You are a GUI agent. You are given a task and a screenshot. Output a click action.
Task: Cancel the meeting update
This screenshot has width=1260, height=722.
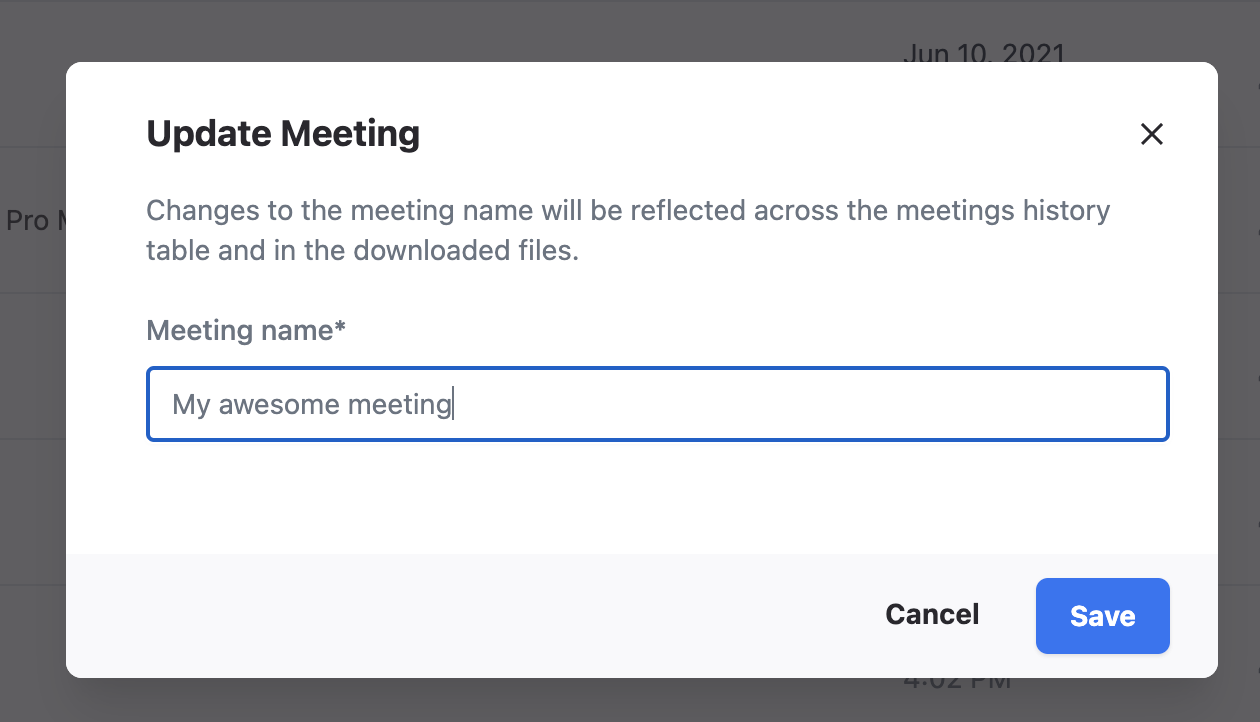(x=932, y=614)
